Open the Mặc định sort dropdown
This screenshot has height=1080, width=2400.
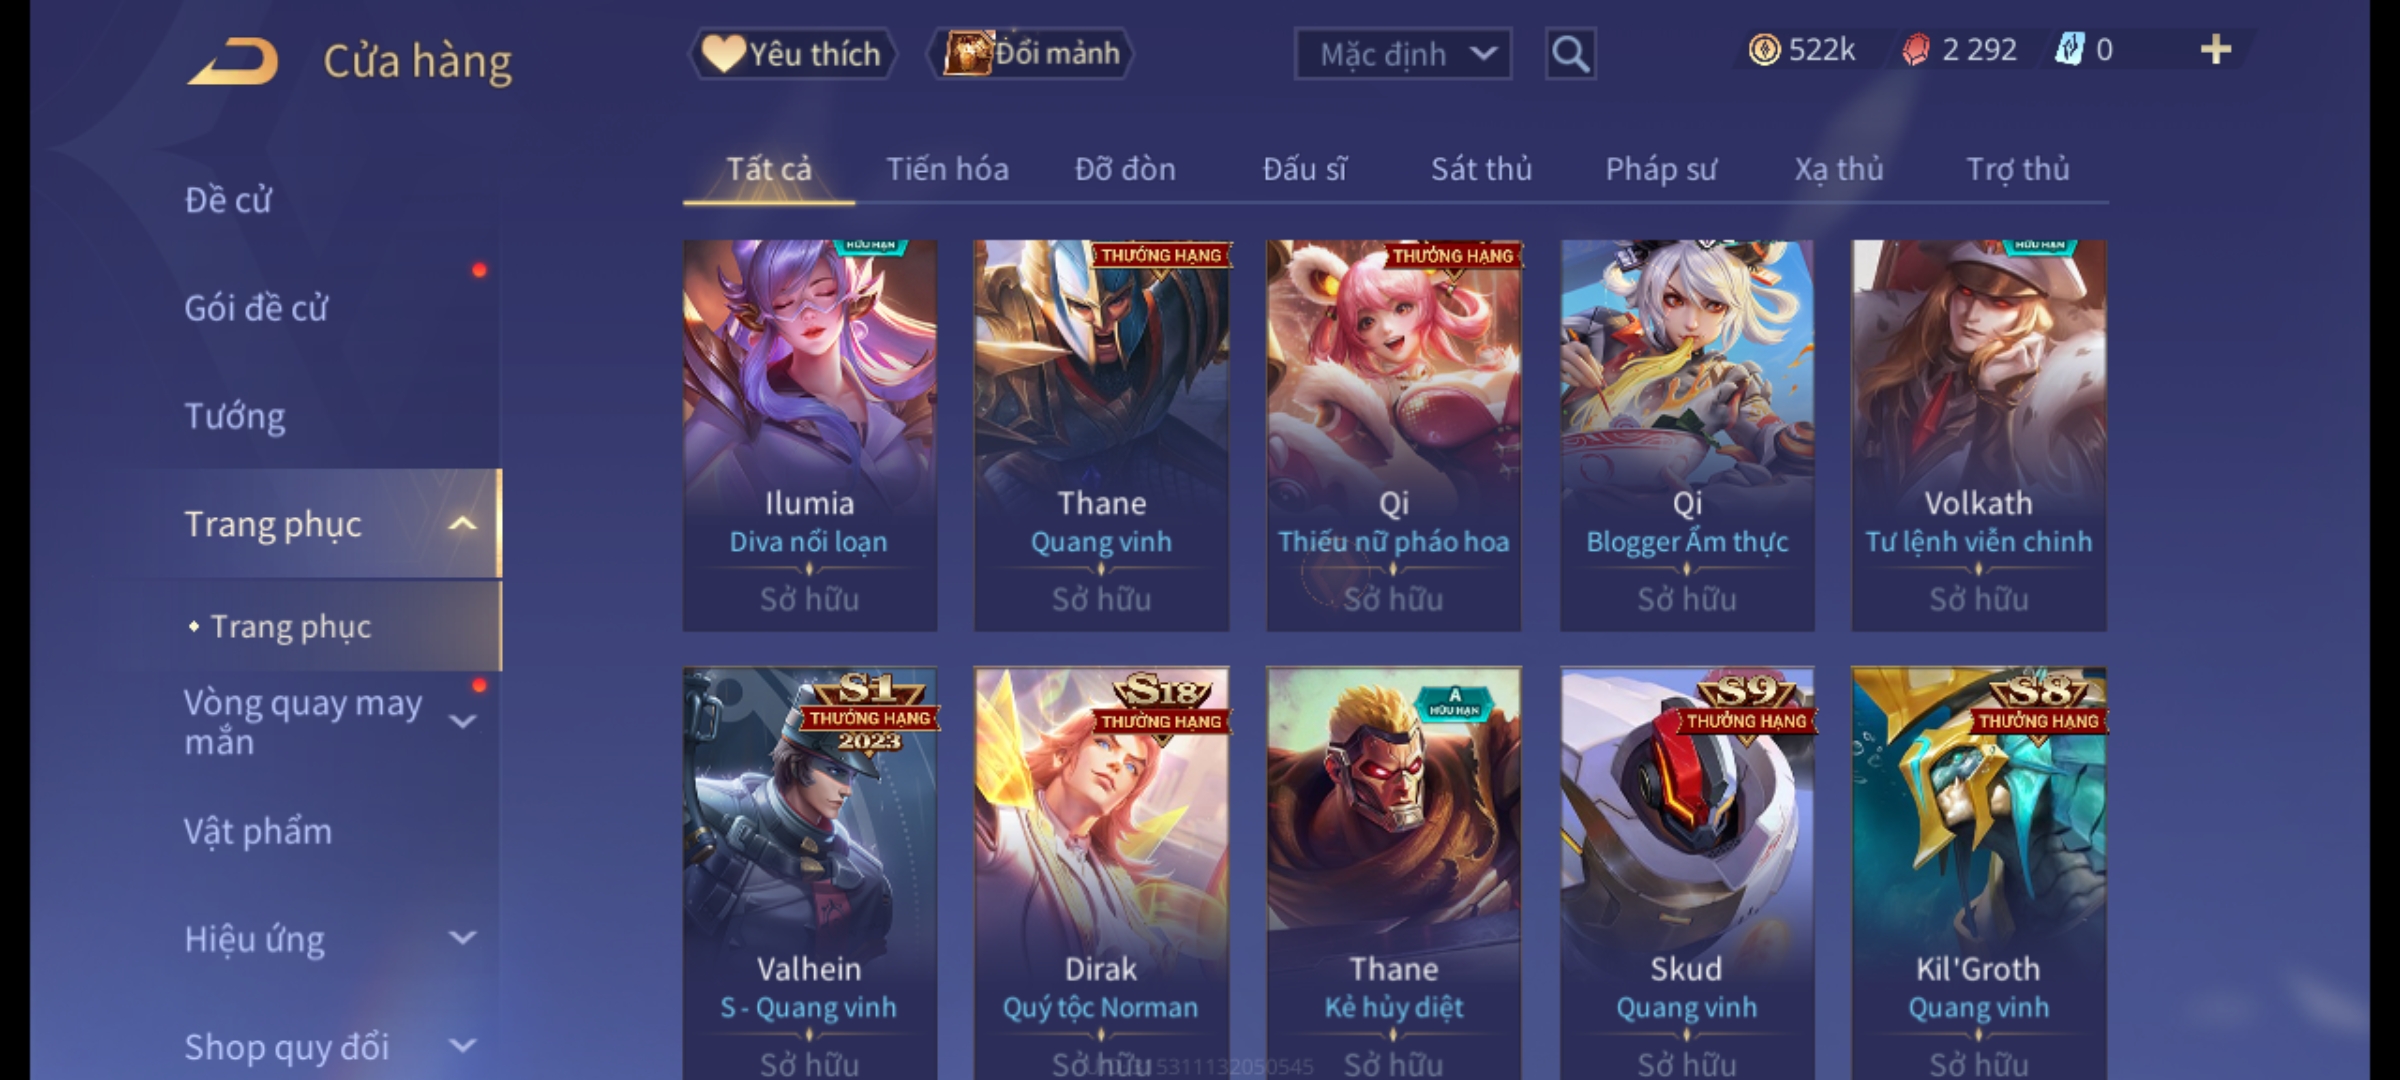[1402, 54]
